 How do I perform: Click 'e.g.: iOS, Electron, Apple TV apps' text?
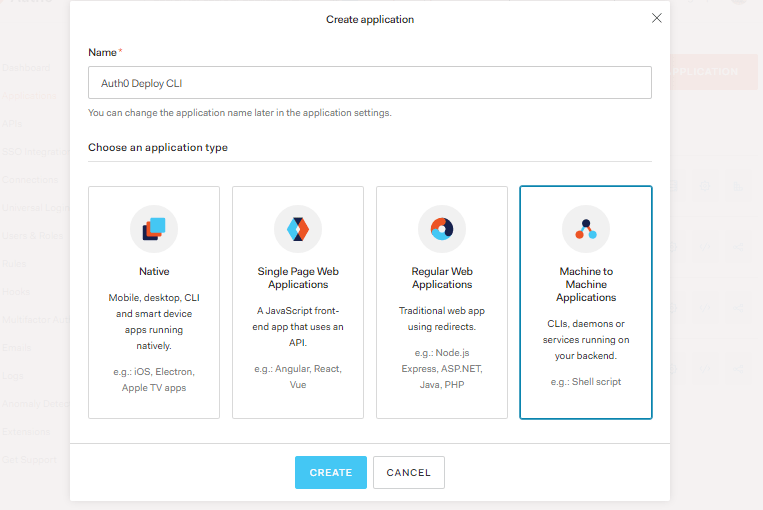click(154, 380)
